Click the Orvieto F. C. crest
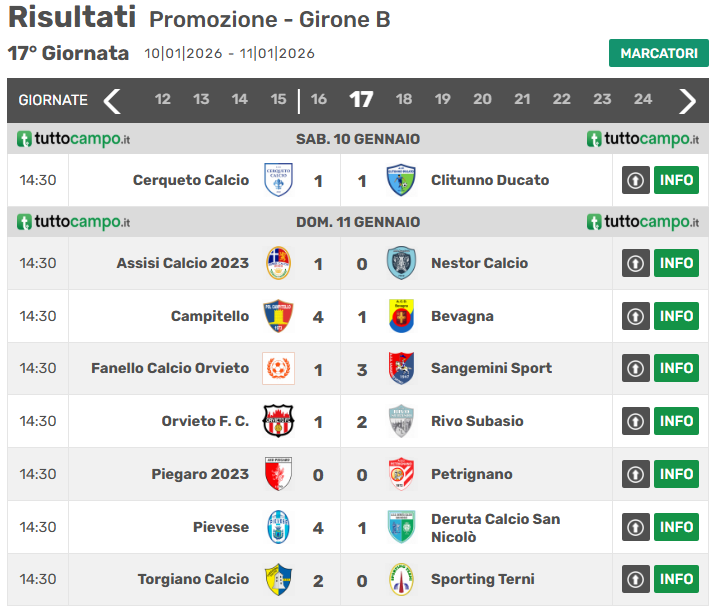Screen dimensions: 717x610 [278, 421]
